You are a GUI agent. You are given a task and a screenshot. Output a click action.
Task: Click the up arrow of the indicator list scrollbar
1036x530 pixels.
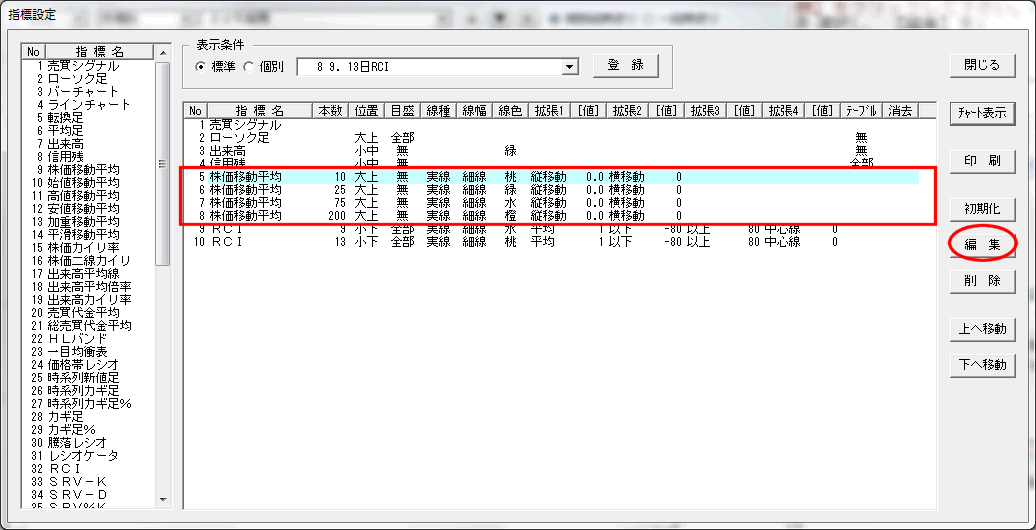(x=163, y=52)
